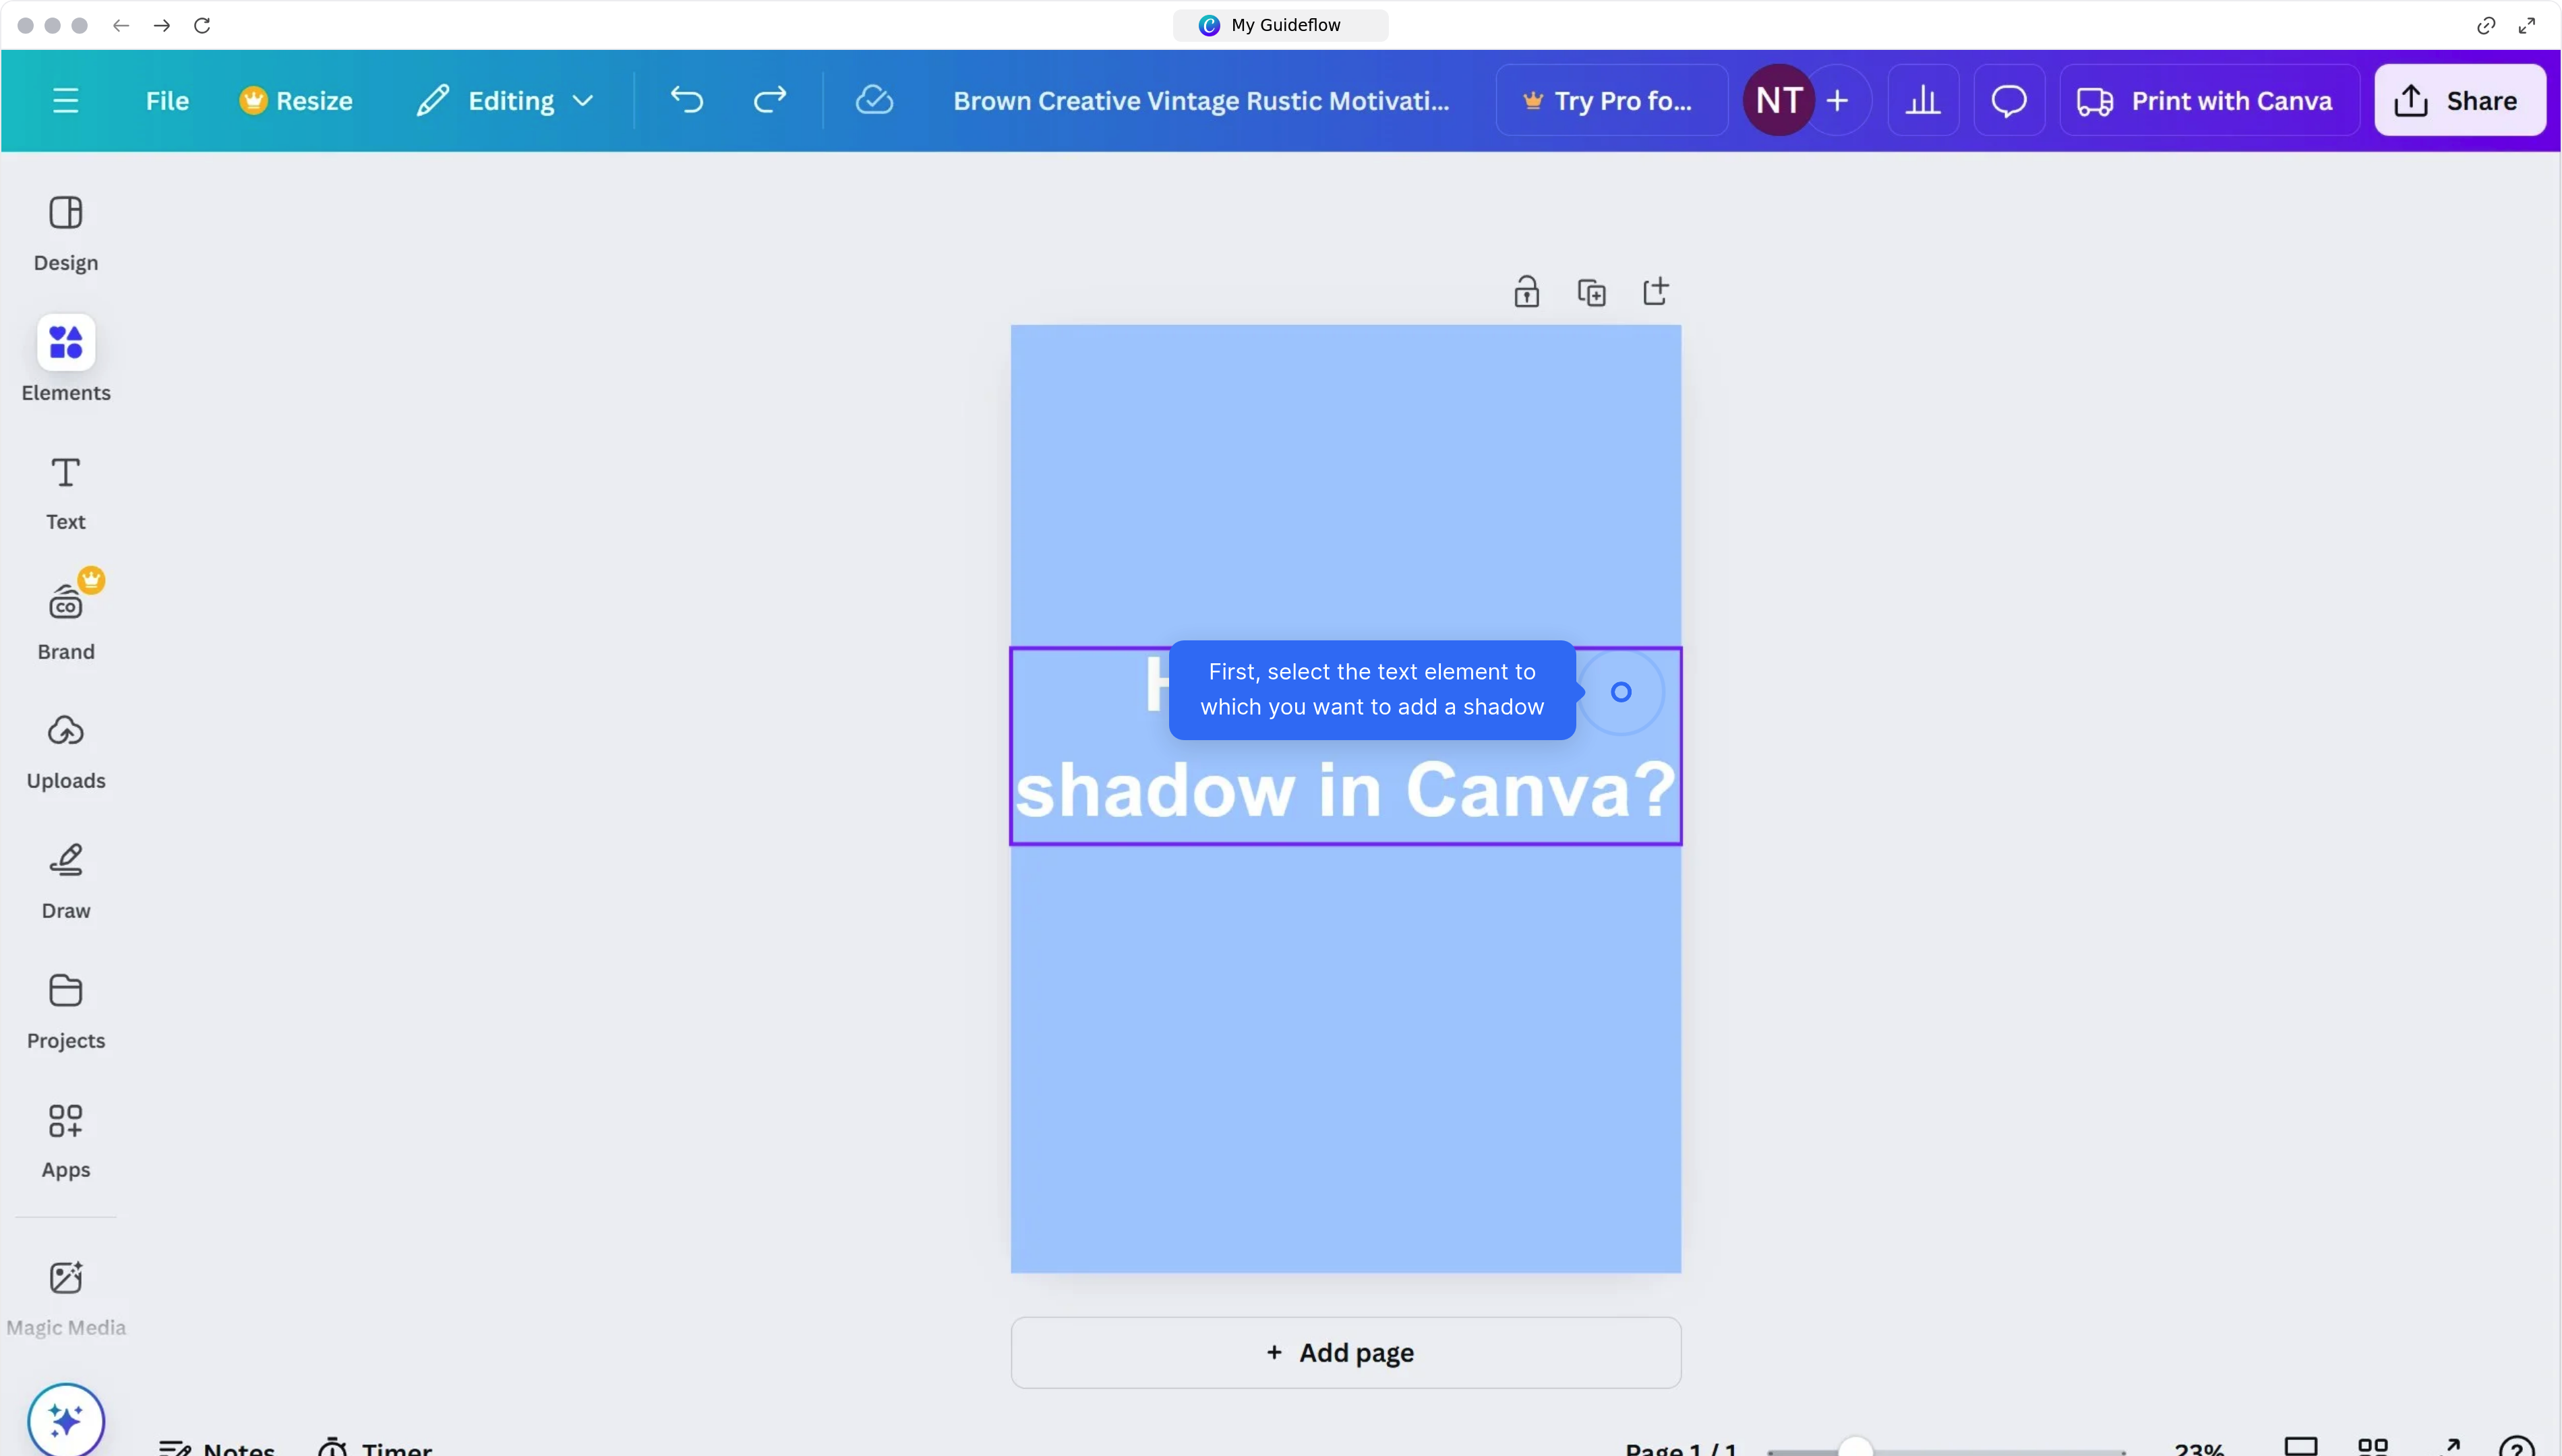Open the Canva Assistant sparkle button
The image size is (2562, 1456).
66,1418
